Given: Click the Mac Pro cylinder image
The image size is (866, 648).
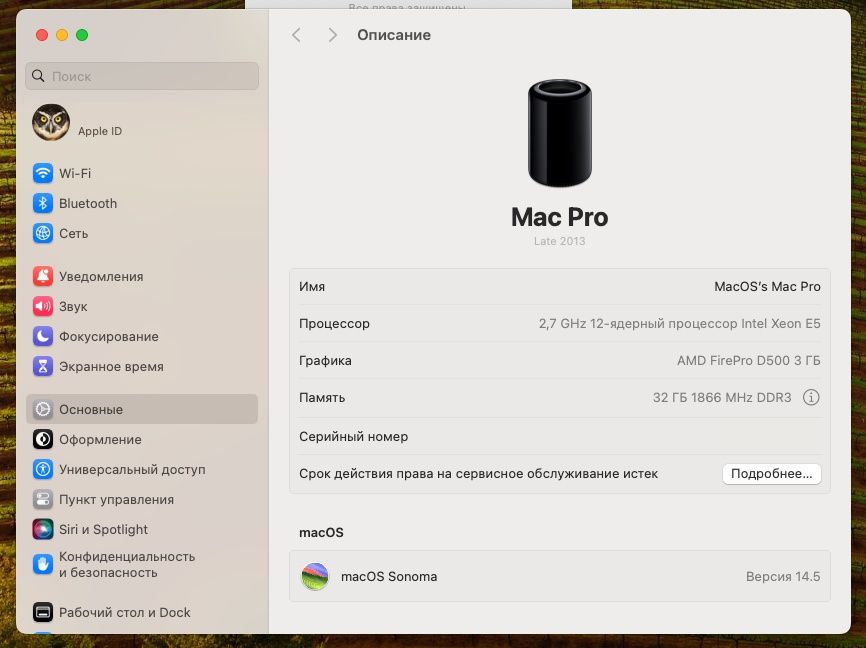Looking at the screenshot, I should pos(559,133).
